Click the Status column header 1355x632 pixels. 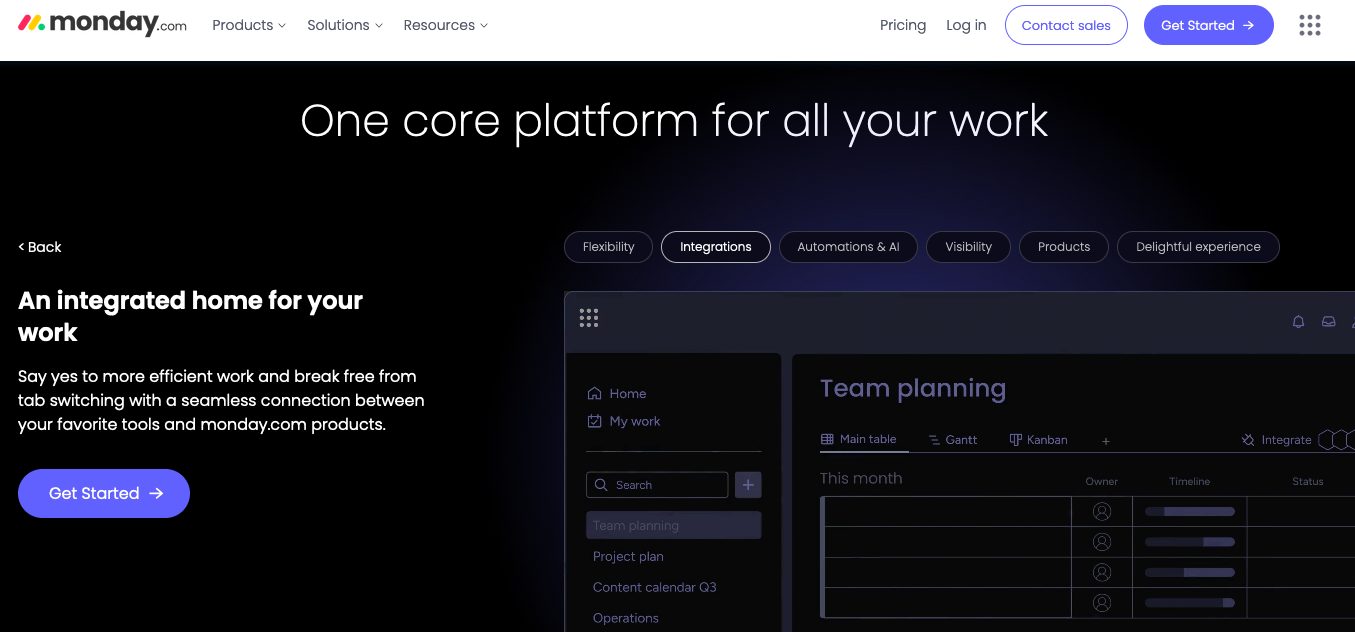pyautogui.click(x=1308, y=482)
